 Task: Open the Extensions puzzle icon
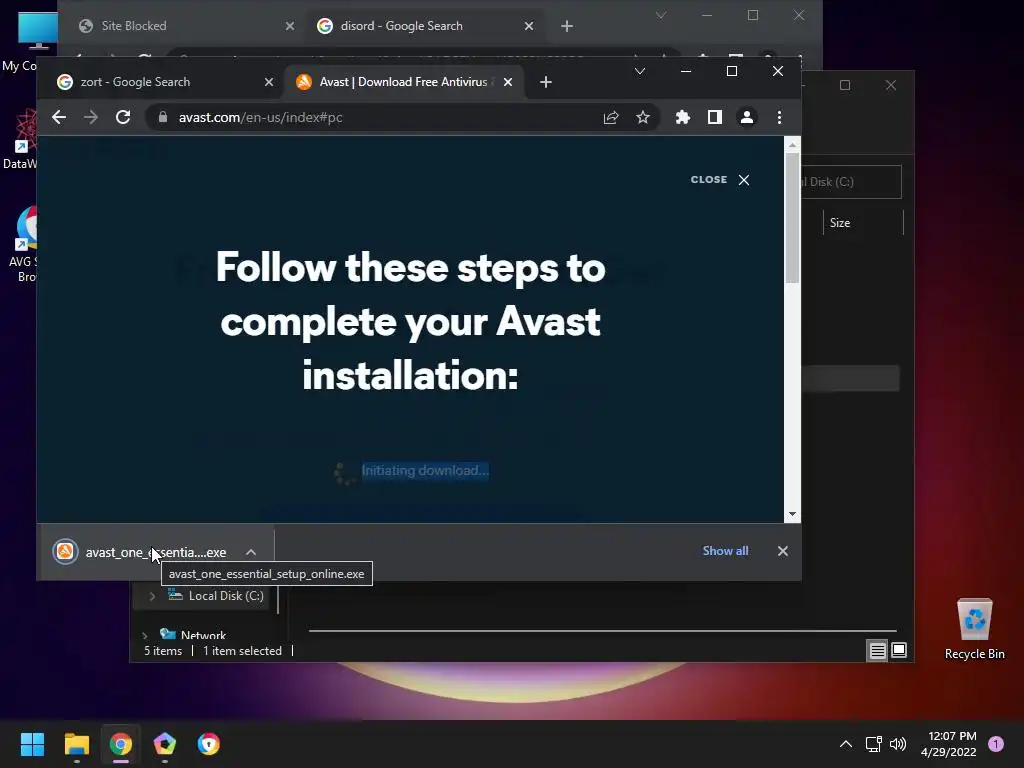pos(682,118)
